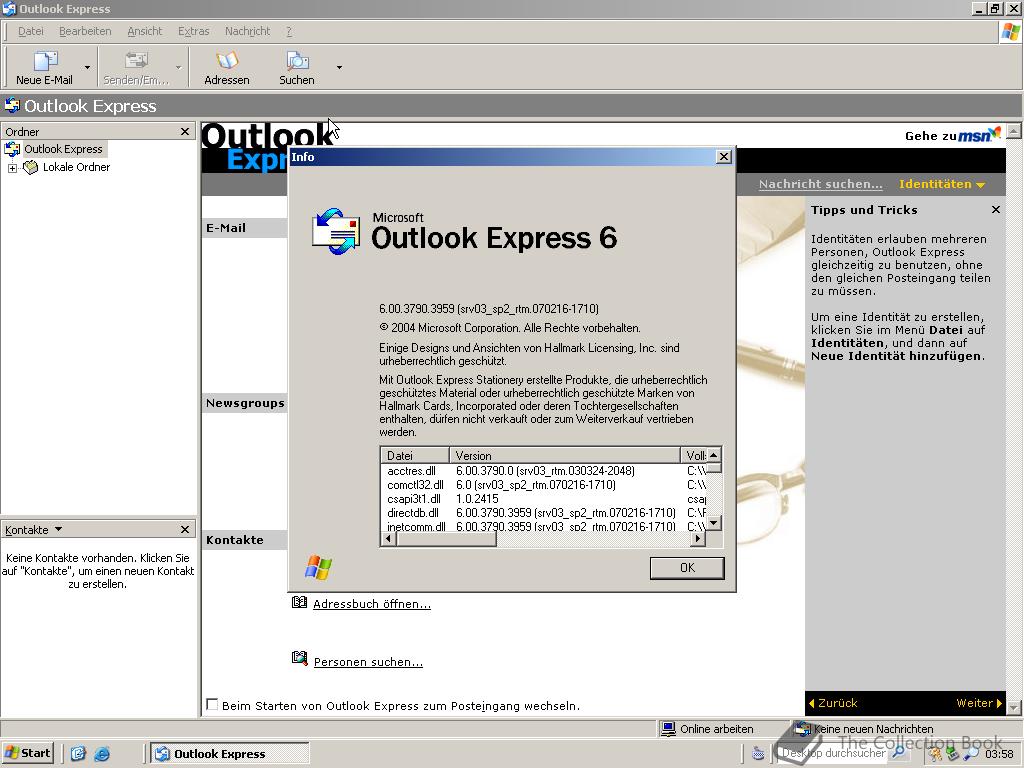Select Outlook Express in the folder tree
This screenshot has height=768, width=1024.
point(63,149)
